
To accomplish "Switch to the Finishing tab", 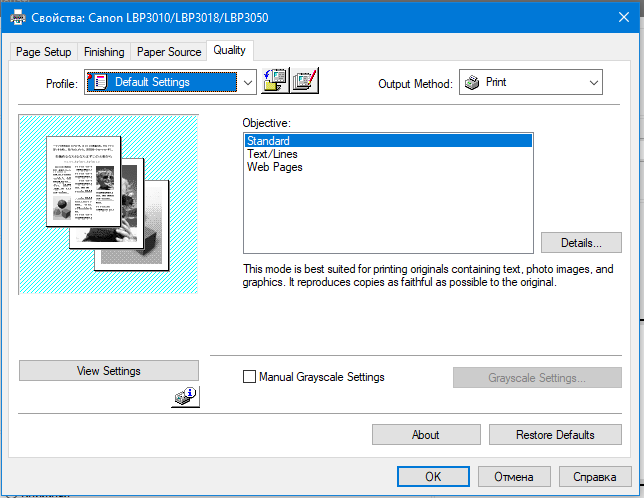I will 104,52.
